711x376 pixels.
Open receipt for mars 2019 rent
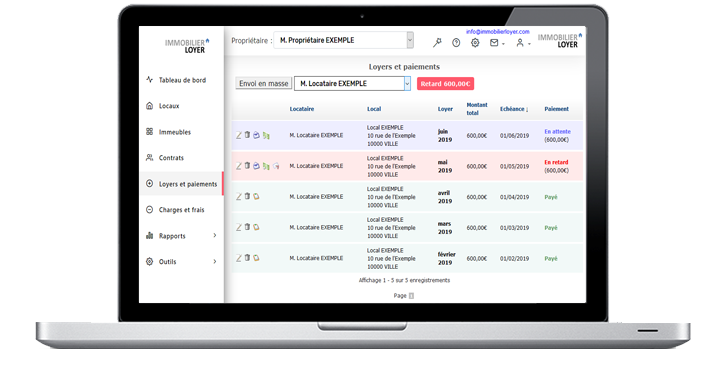coord(256,227)
